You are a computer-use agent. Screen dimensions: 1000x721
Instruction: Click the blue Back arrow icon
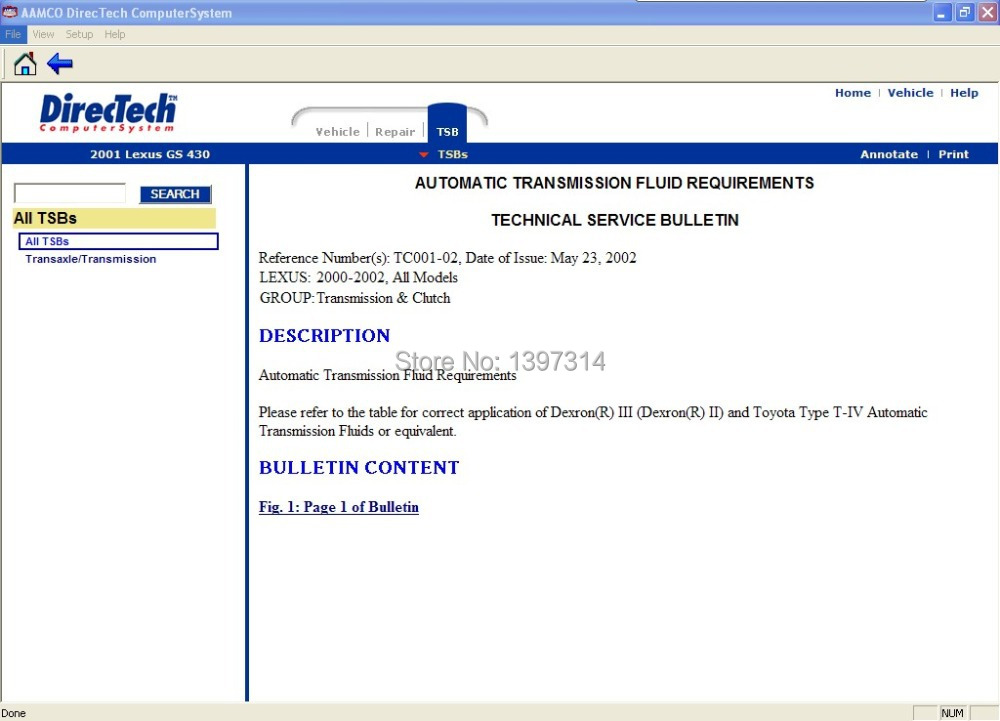coord(60,64)
